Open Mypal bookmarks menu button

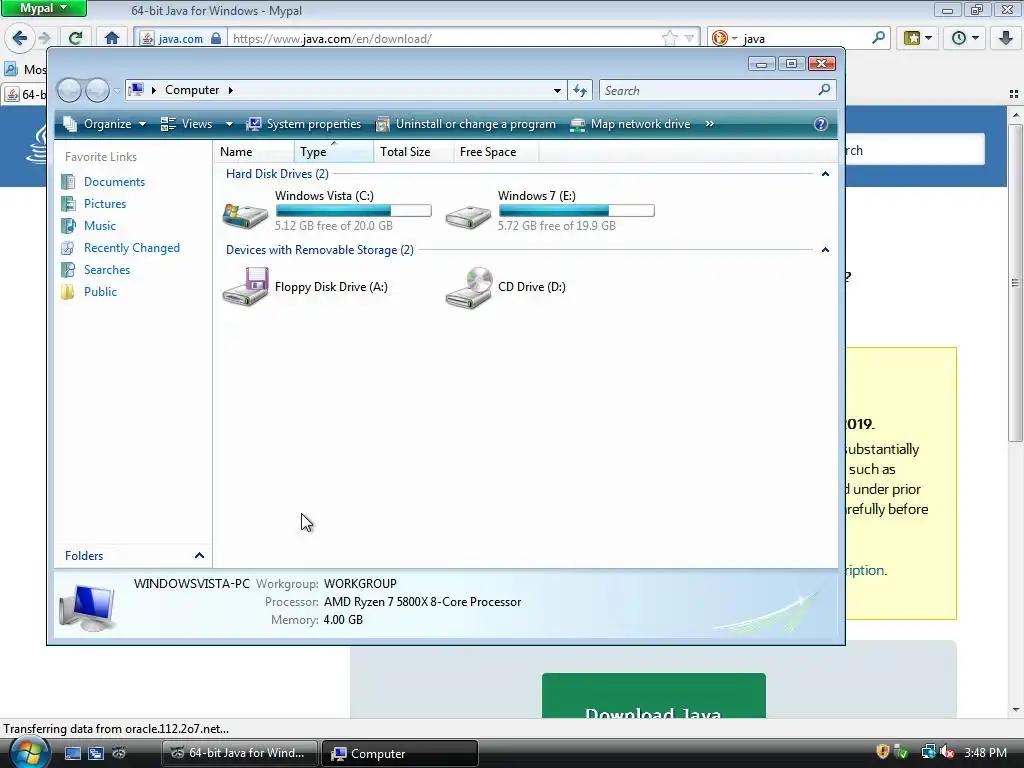[x=918, y=38]
